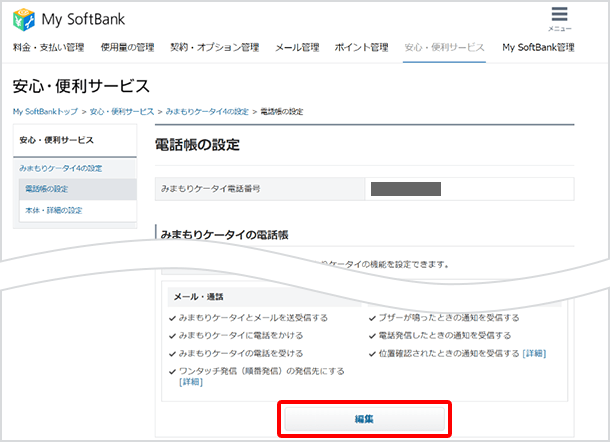Click みまもりケータイの電話を受ける text
Screen dimensions: 610x442
click(240, 353)
